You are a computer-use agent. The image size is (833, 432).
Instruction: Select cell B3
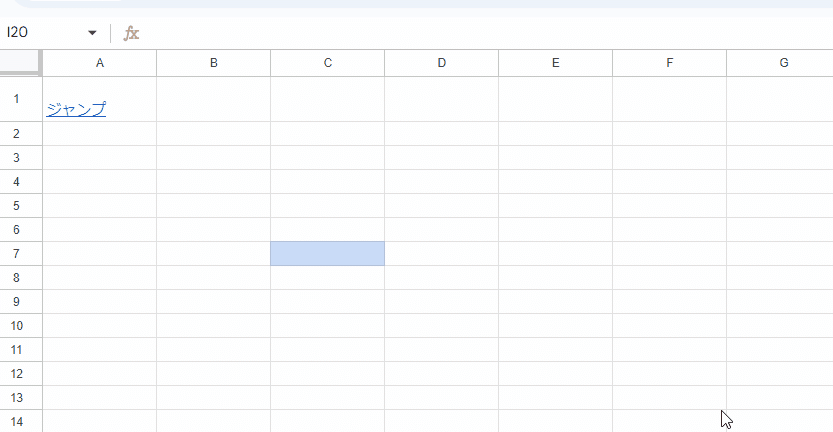[214, 158]
